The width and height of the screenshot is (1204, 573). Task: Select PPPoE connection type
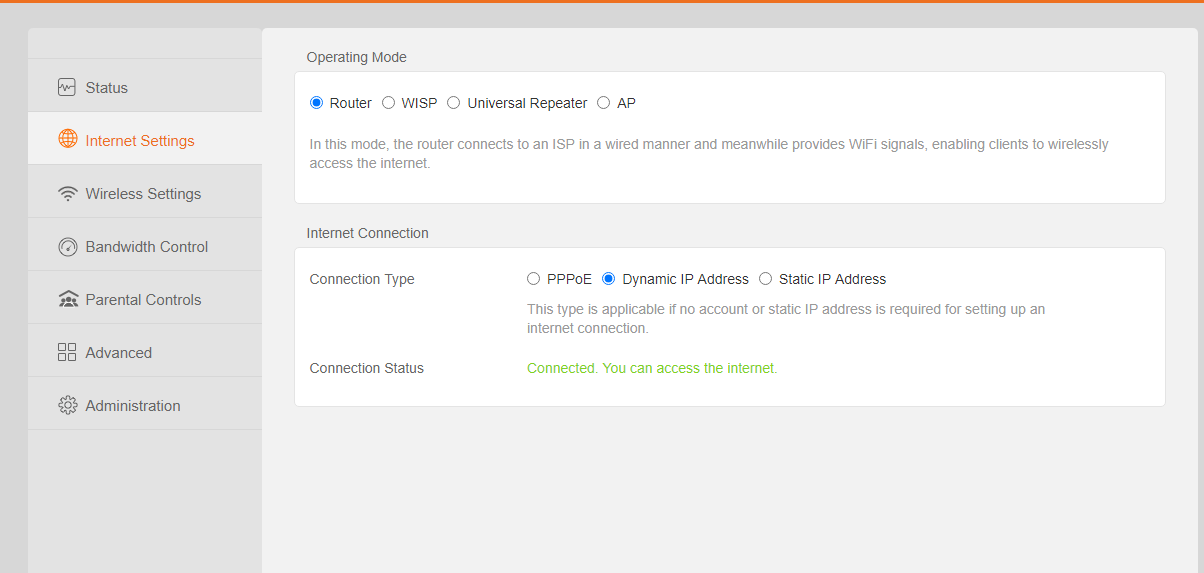coord(534,279)
